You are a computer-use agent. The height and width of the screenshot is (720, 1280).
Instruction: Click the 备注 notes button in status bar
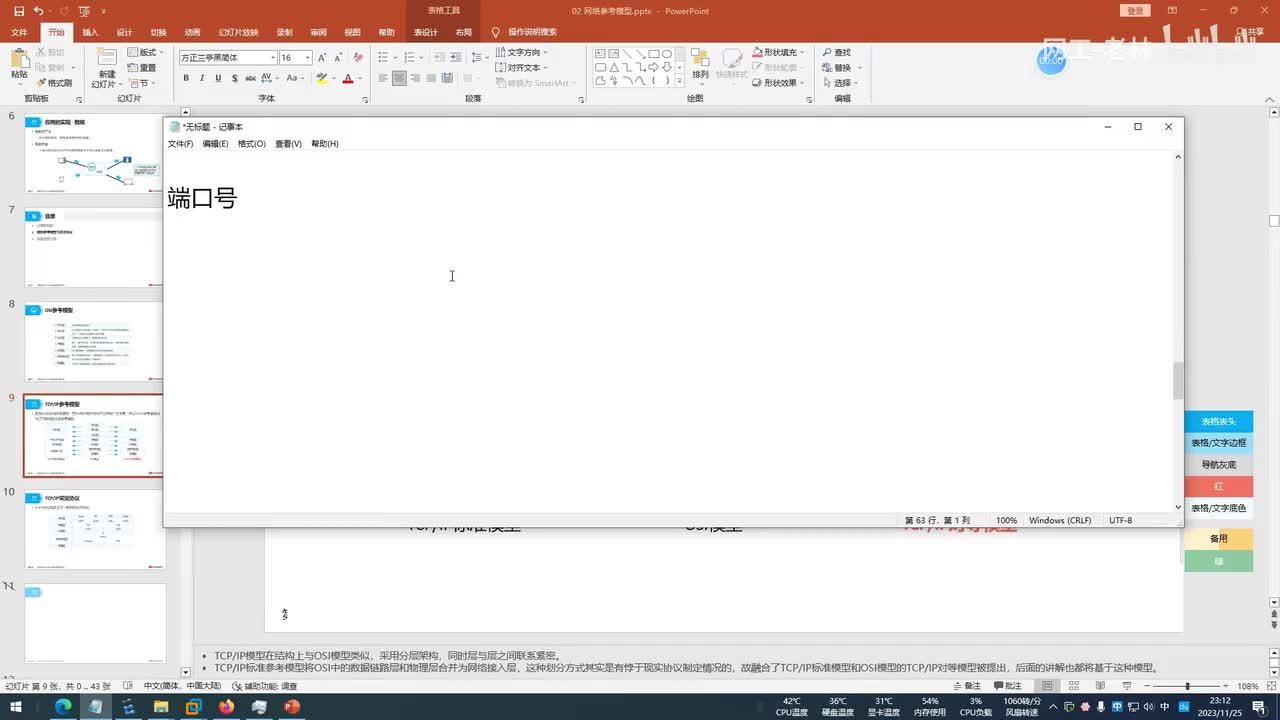pyautogui.click(x=966, y=686)
